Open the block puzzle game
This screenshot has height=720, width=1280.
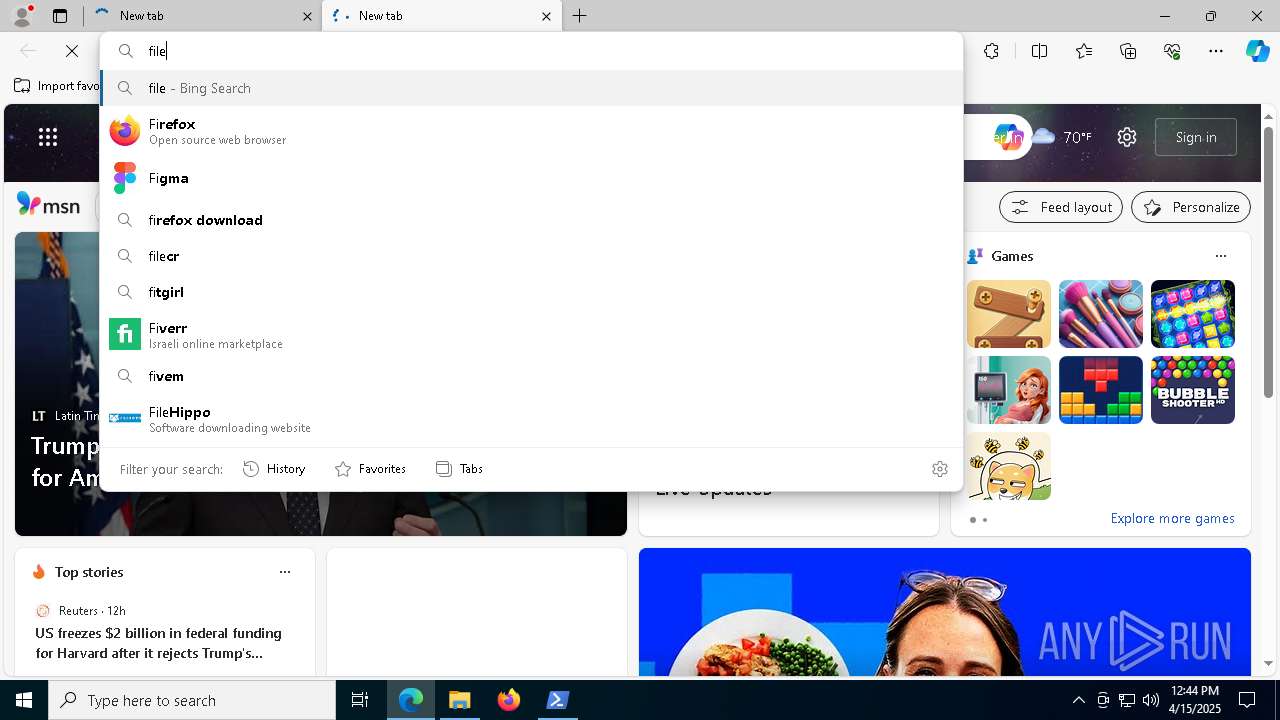1101,390
